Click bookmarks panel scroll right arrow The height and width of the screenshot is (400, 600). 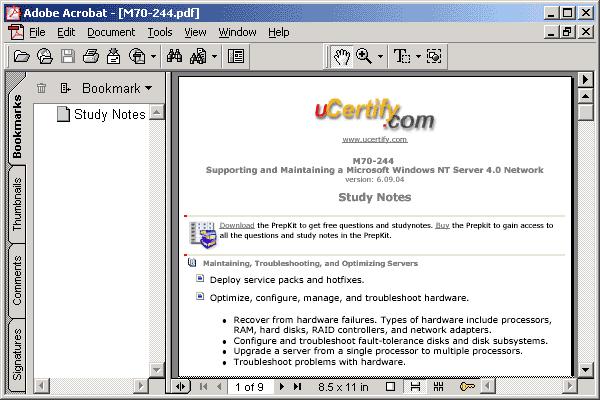click(x=141, y=385)
